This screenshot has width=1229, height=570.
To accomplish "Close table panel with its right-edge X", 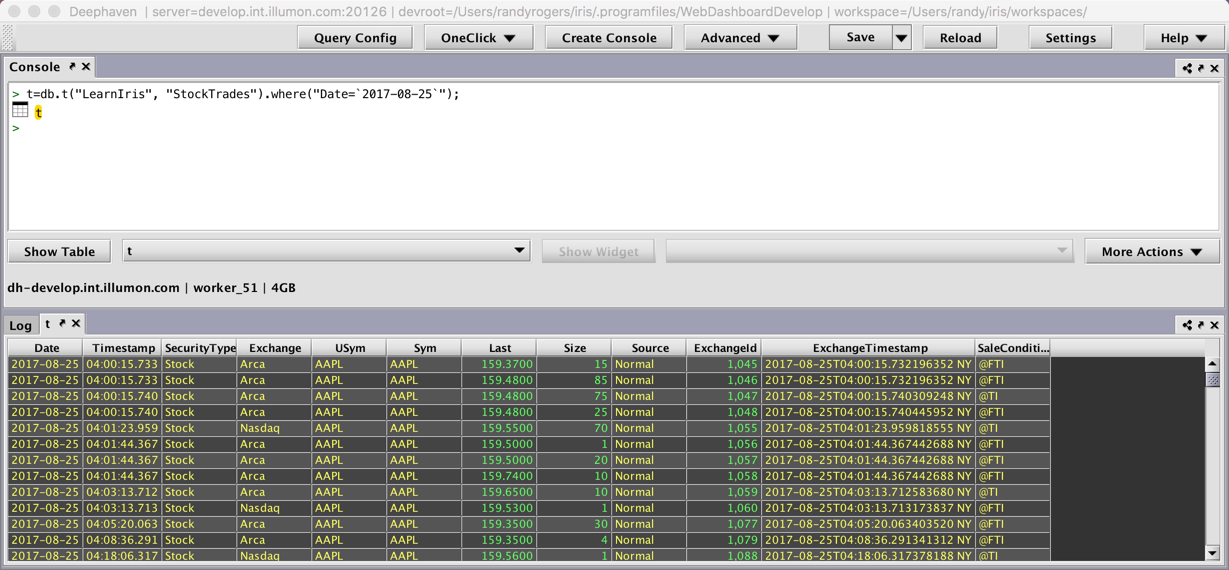I will pyautogui.click(x=1215, y=325).
